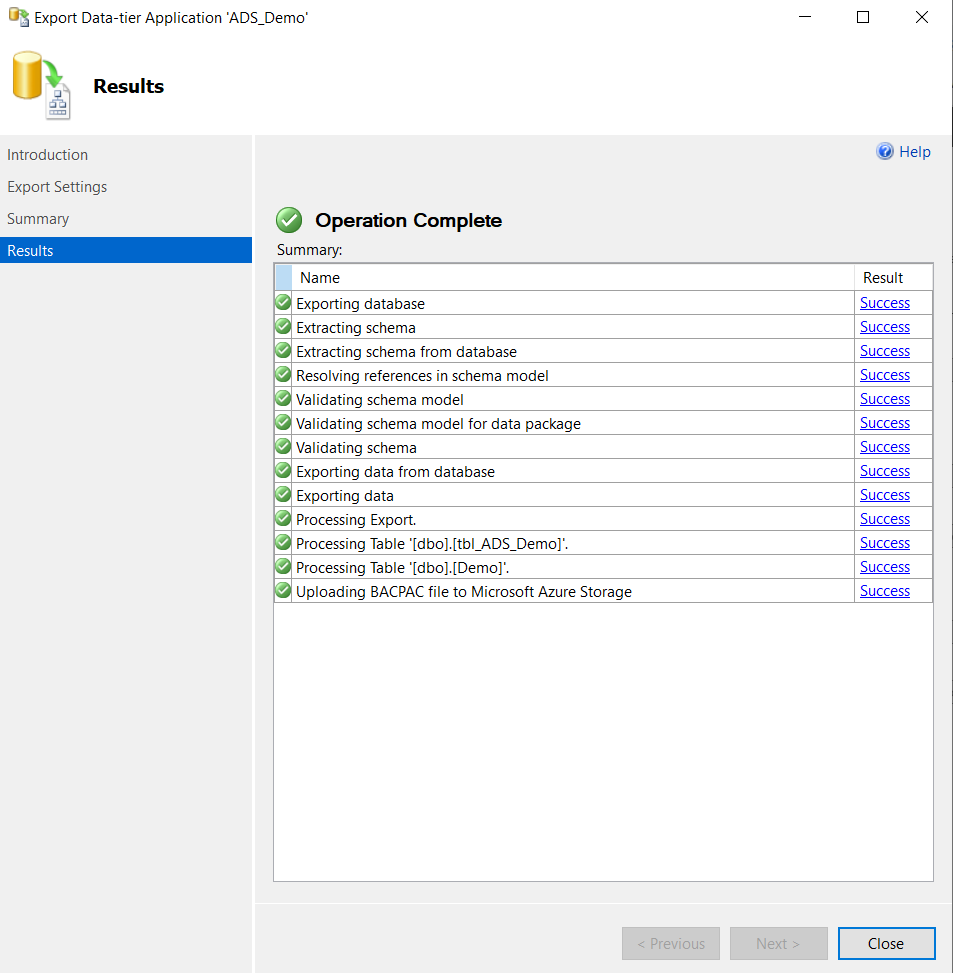Click the checkmark beside Validating schema model for data package

click(283, 423)
